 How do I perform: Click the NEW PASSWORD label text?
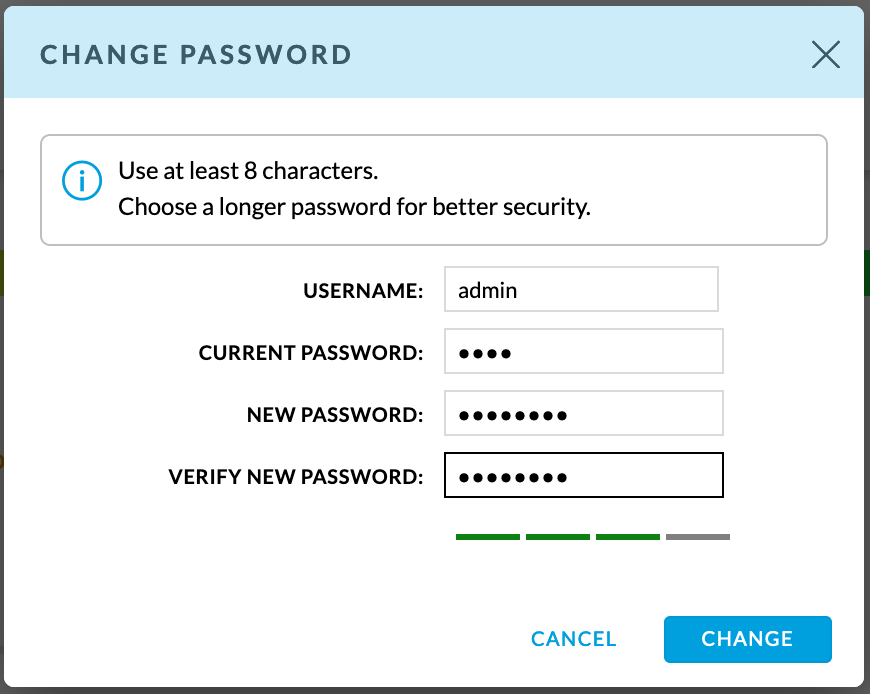point(335,415)
